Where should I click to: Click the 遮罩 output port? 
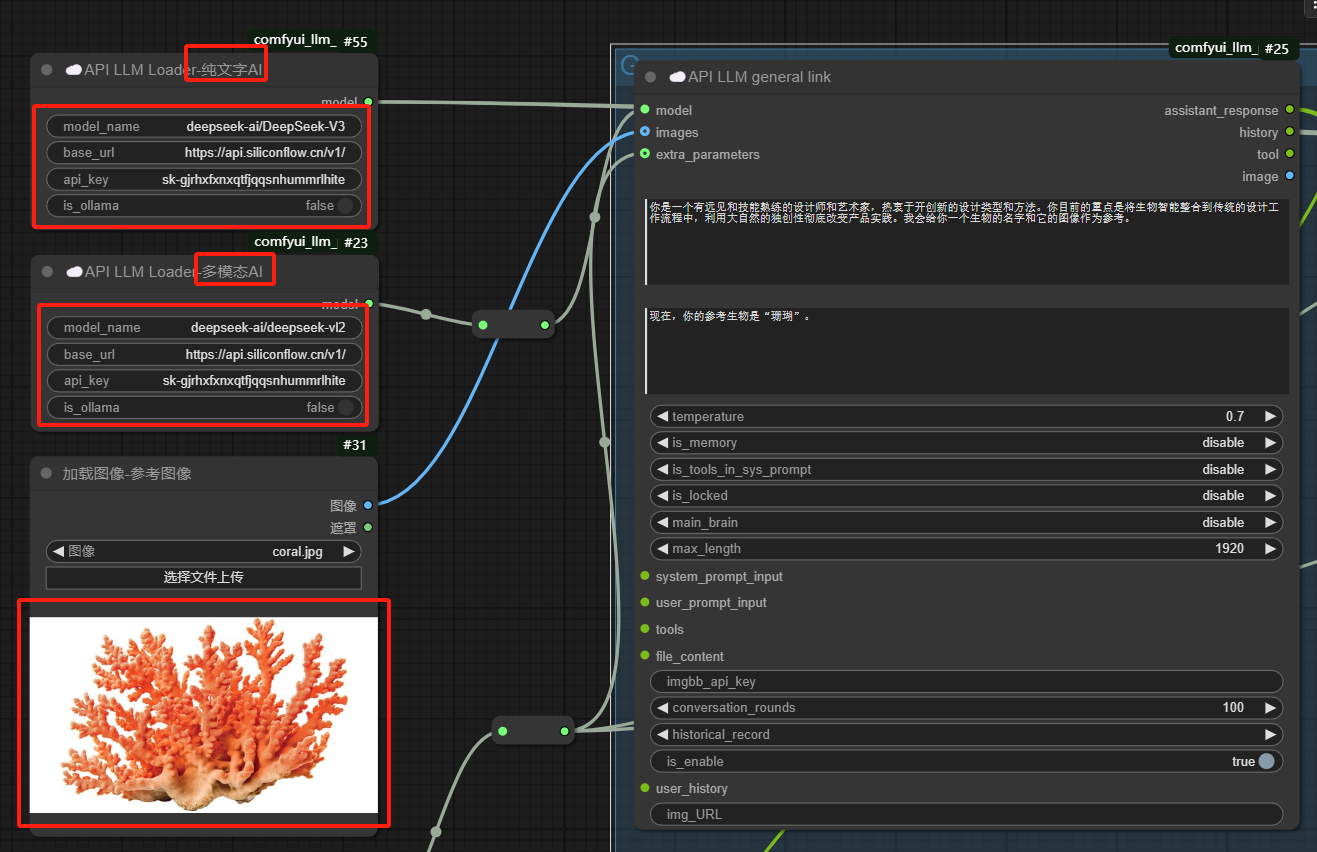368,527
